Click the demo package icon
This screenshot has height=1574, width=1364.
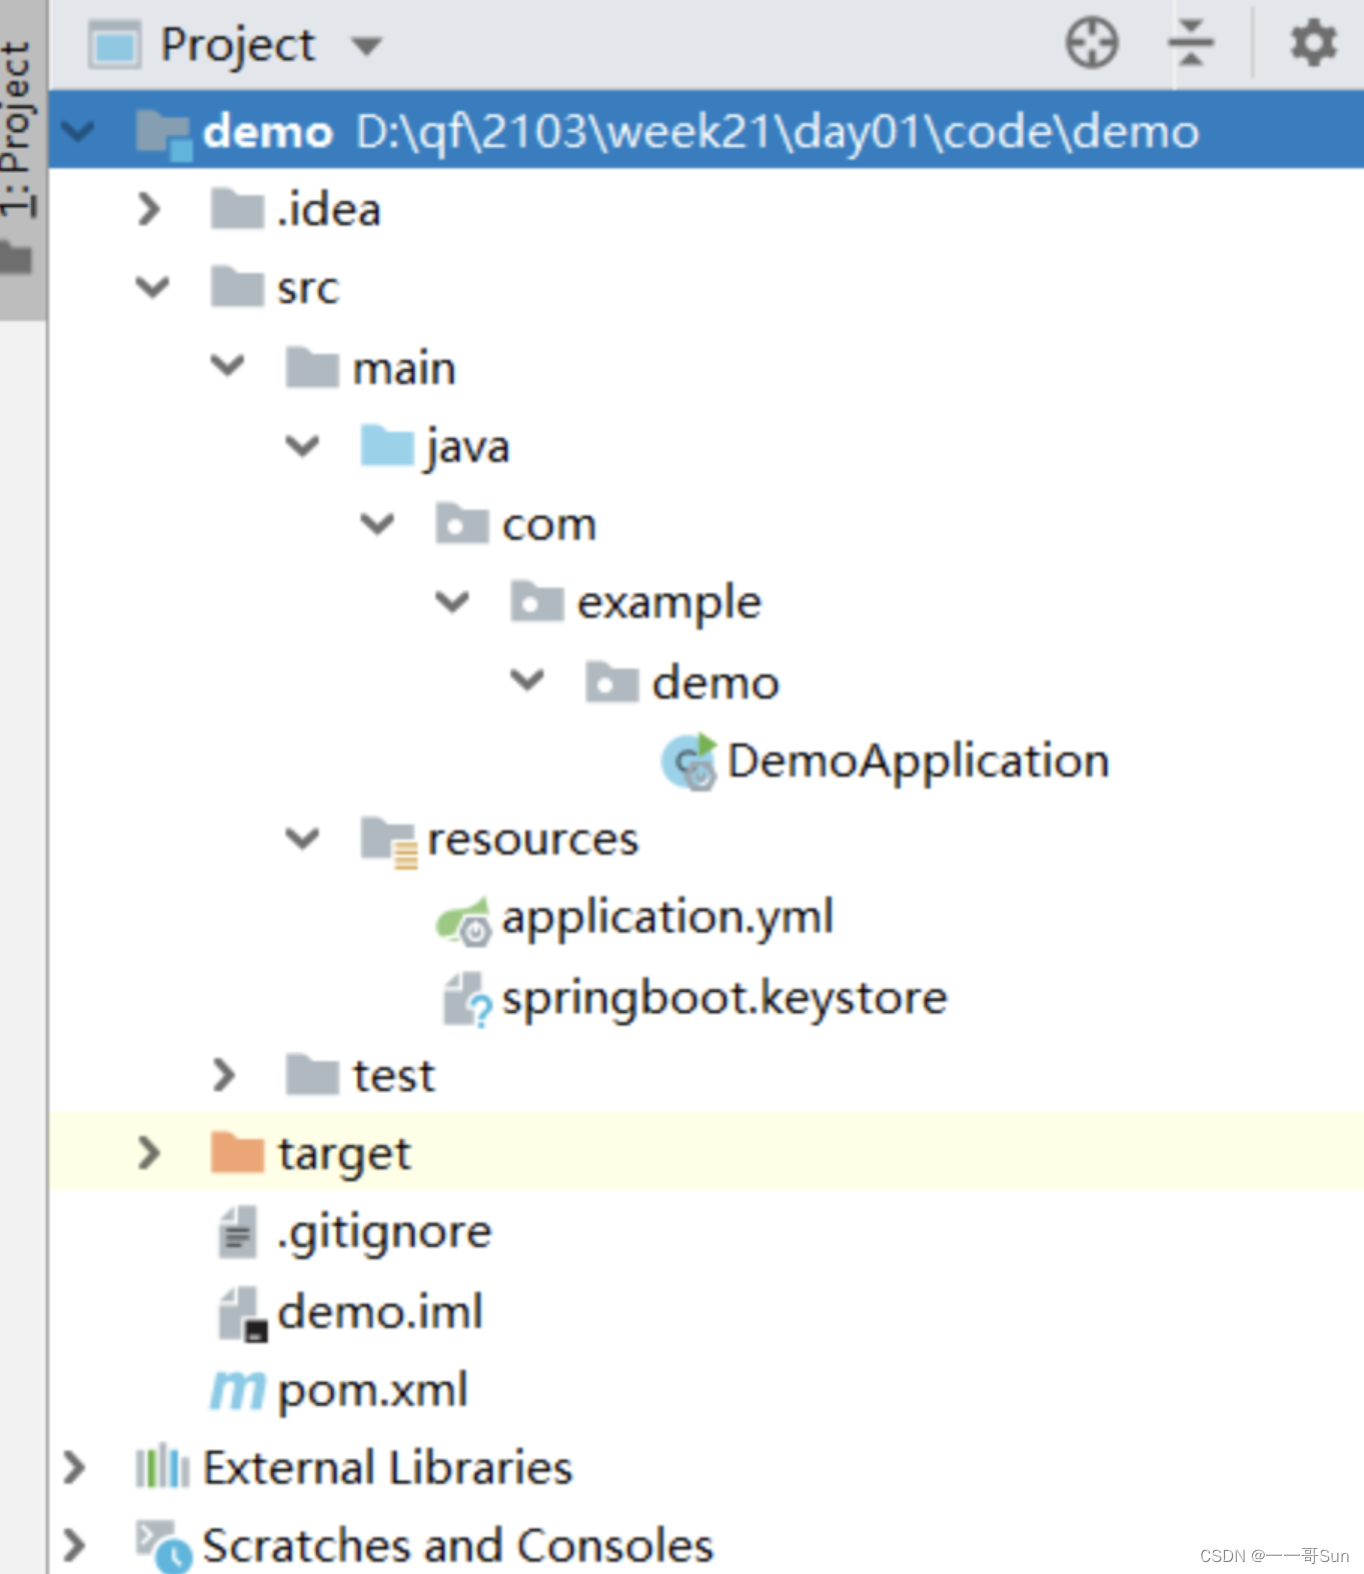612,681
